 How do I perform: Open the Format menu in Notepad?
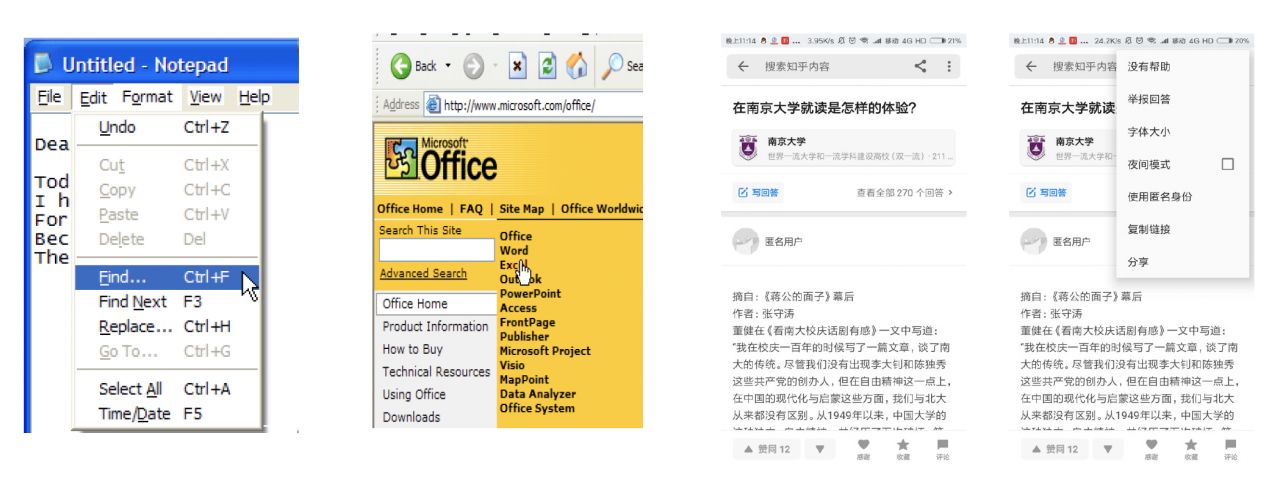(147, 97)
